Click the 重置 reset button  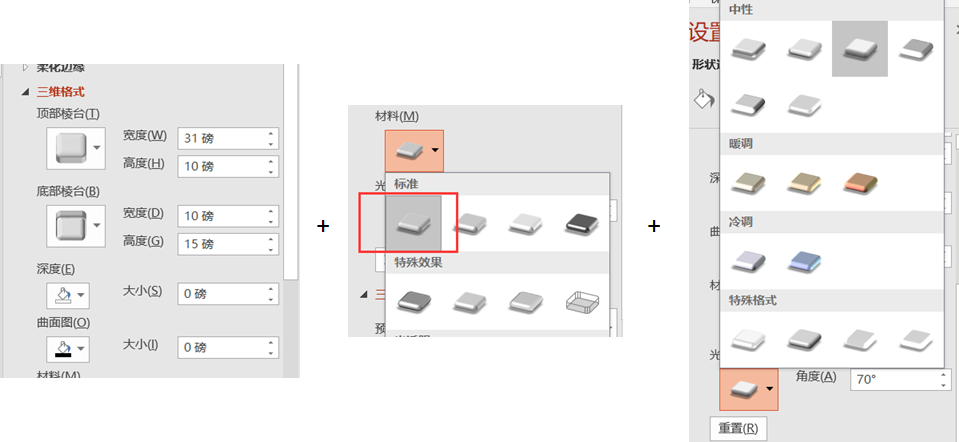click(x=738, y=427)
